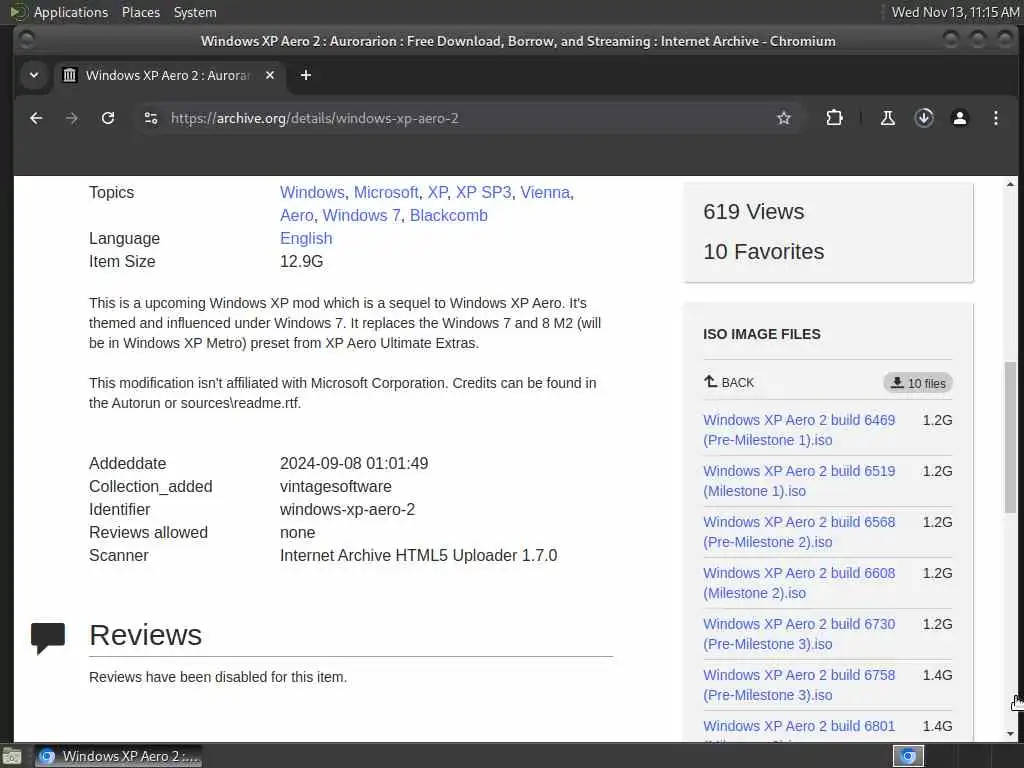
Task: Select the Chromium taskbar window button
Action: coord(118,756)
